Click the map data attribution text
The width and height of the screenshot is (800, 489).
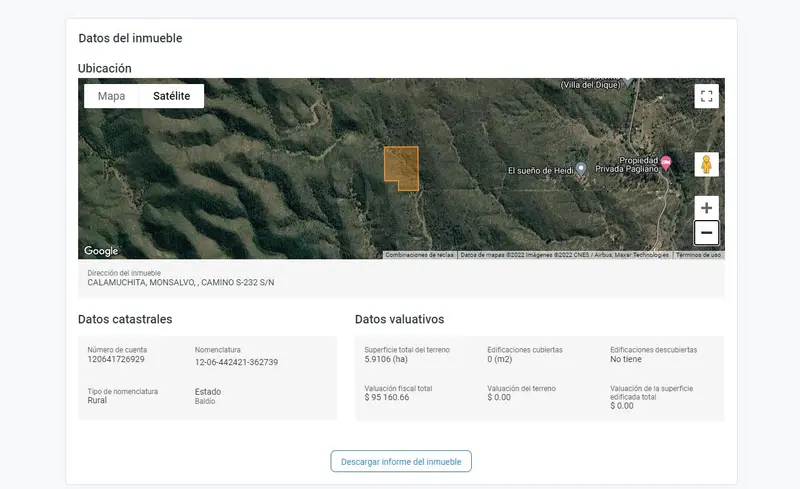click(564, 255)
